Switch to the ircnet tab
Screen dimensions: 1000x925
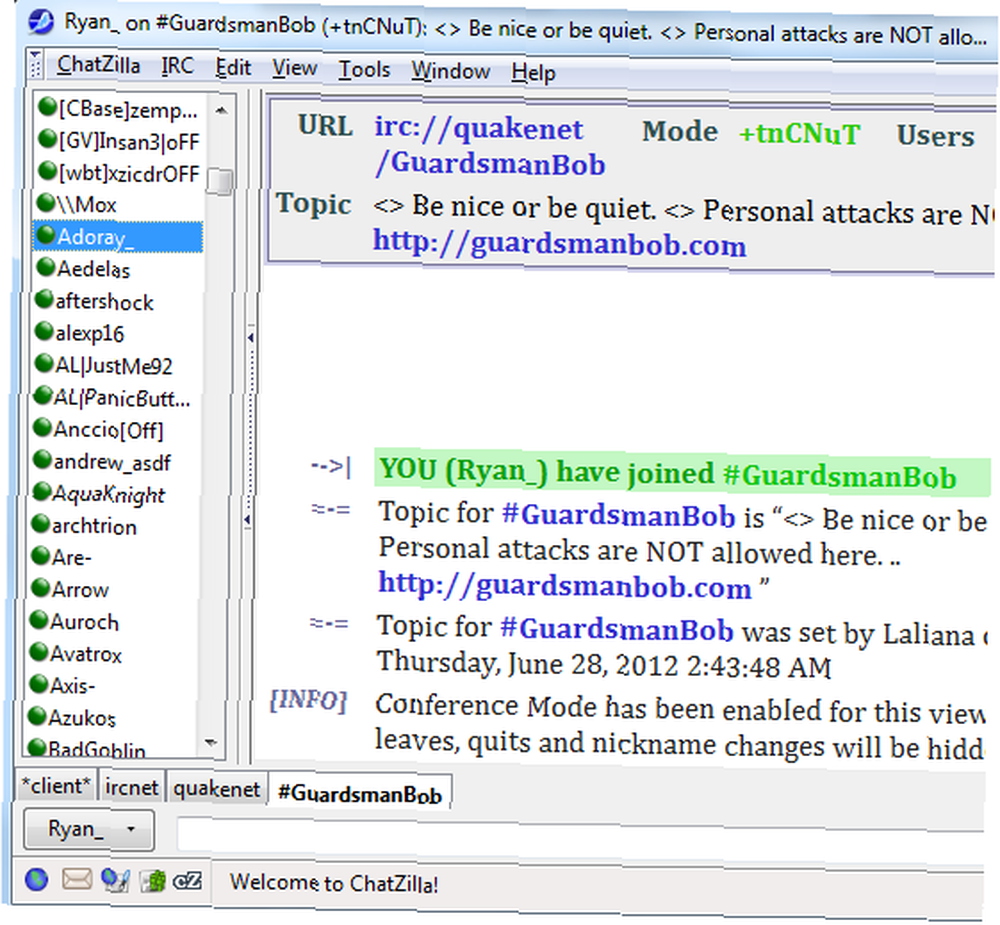(x=131, y=787)
